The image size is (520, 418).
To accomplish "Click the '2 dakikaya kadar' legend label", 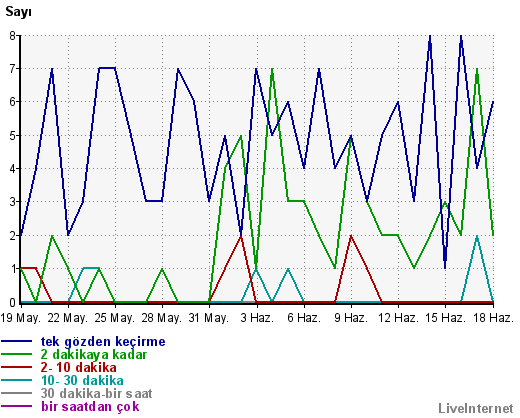I will tap(94, 355).
